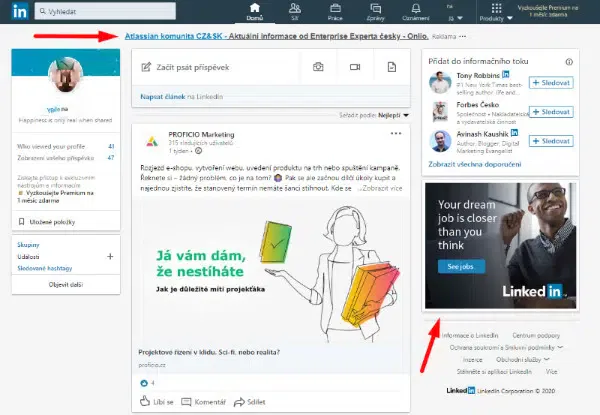Image resolution: width=600 pixels, height=415 pixels.
Task: Open the PROFICIO Marketing post options menu
Action: coord(396,133)
